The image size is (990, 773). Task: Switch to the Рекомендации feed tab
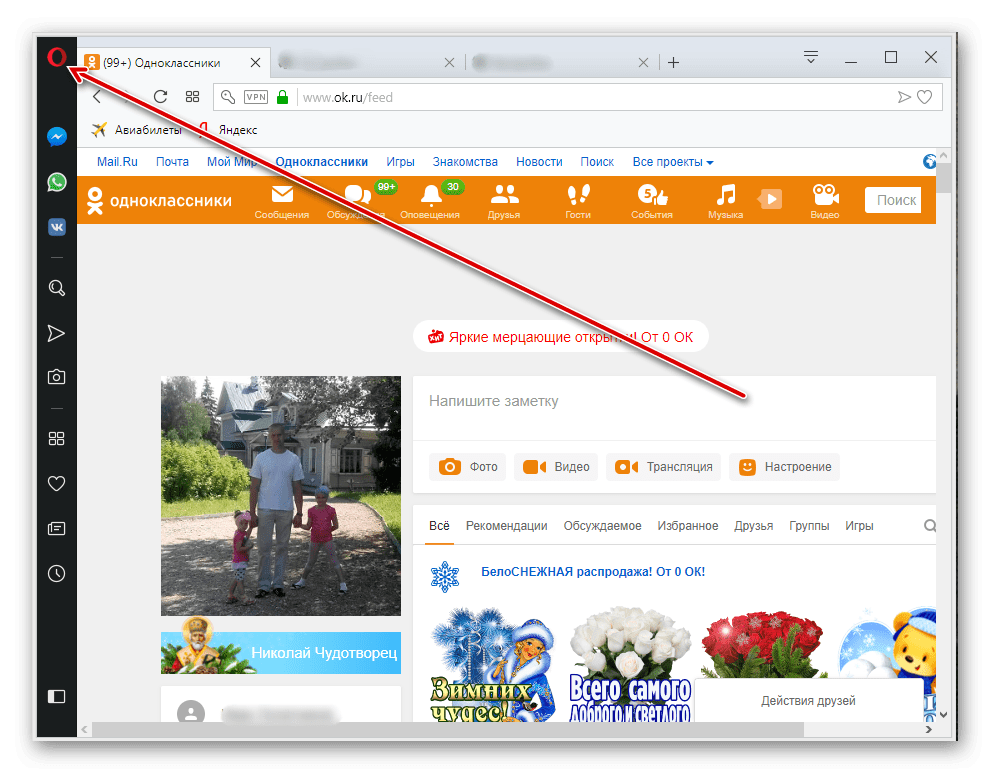pyautogui.click(x=506, y=525)
